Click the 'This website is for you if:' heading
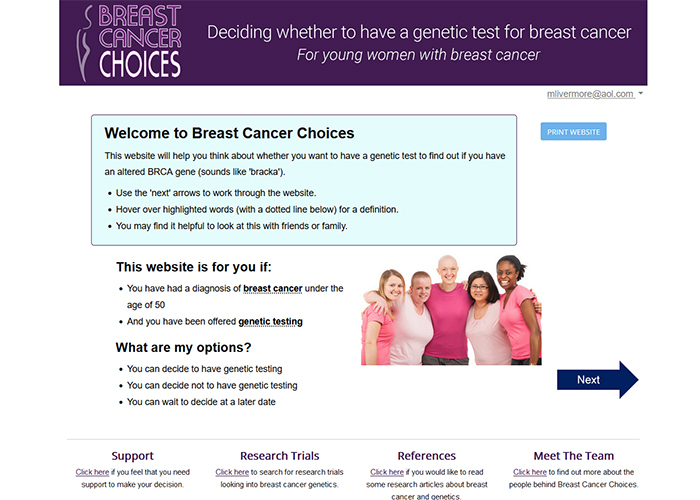Image resolution: width=700 pixels, height=500 pixels. pos(194,267)
